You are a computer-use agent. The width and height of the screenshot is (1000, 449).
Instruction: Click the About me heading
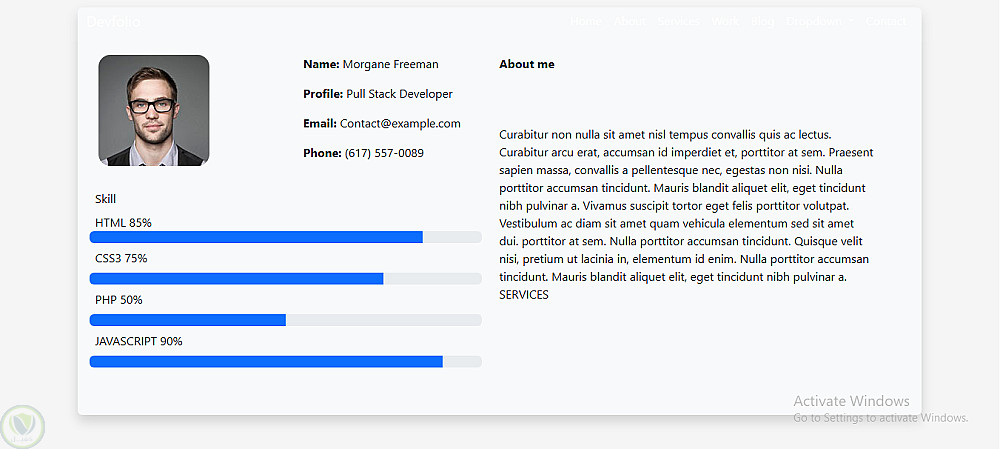[526, 65]
